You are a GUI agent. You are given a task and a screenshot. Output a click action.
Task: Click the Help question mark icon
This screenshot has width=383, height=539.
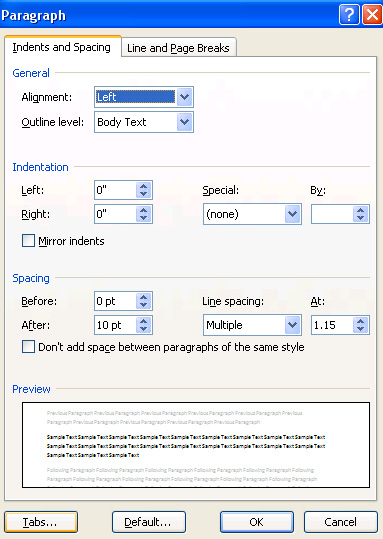[x=349, y=15]
